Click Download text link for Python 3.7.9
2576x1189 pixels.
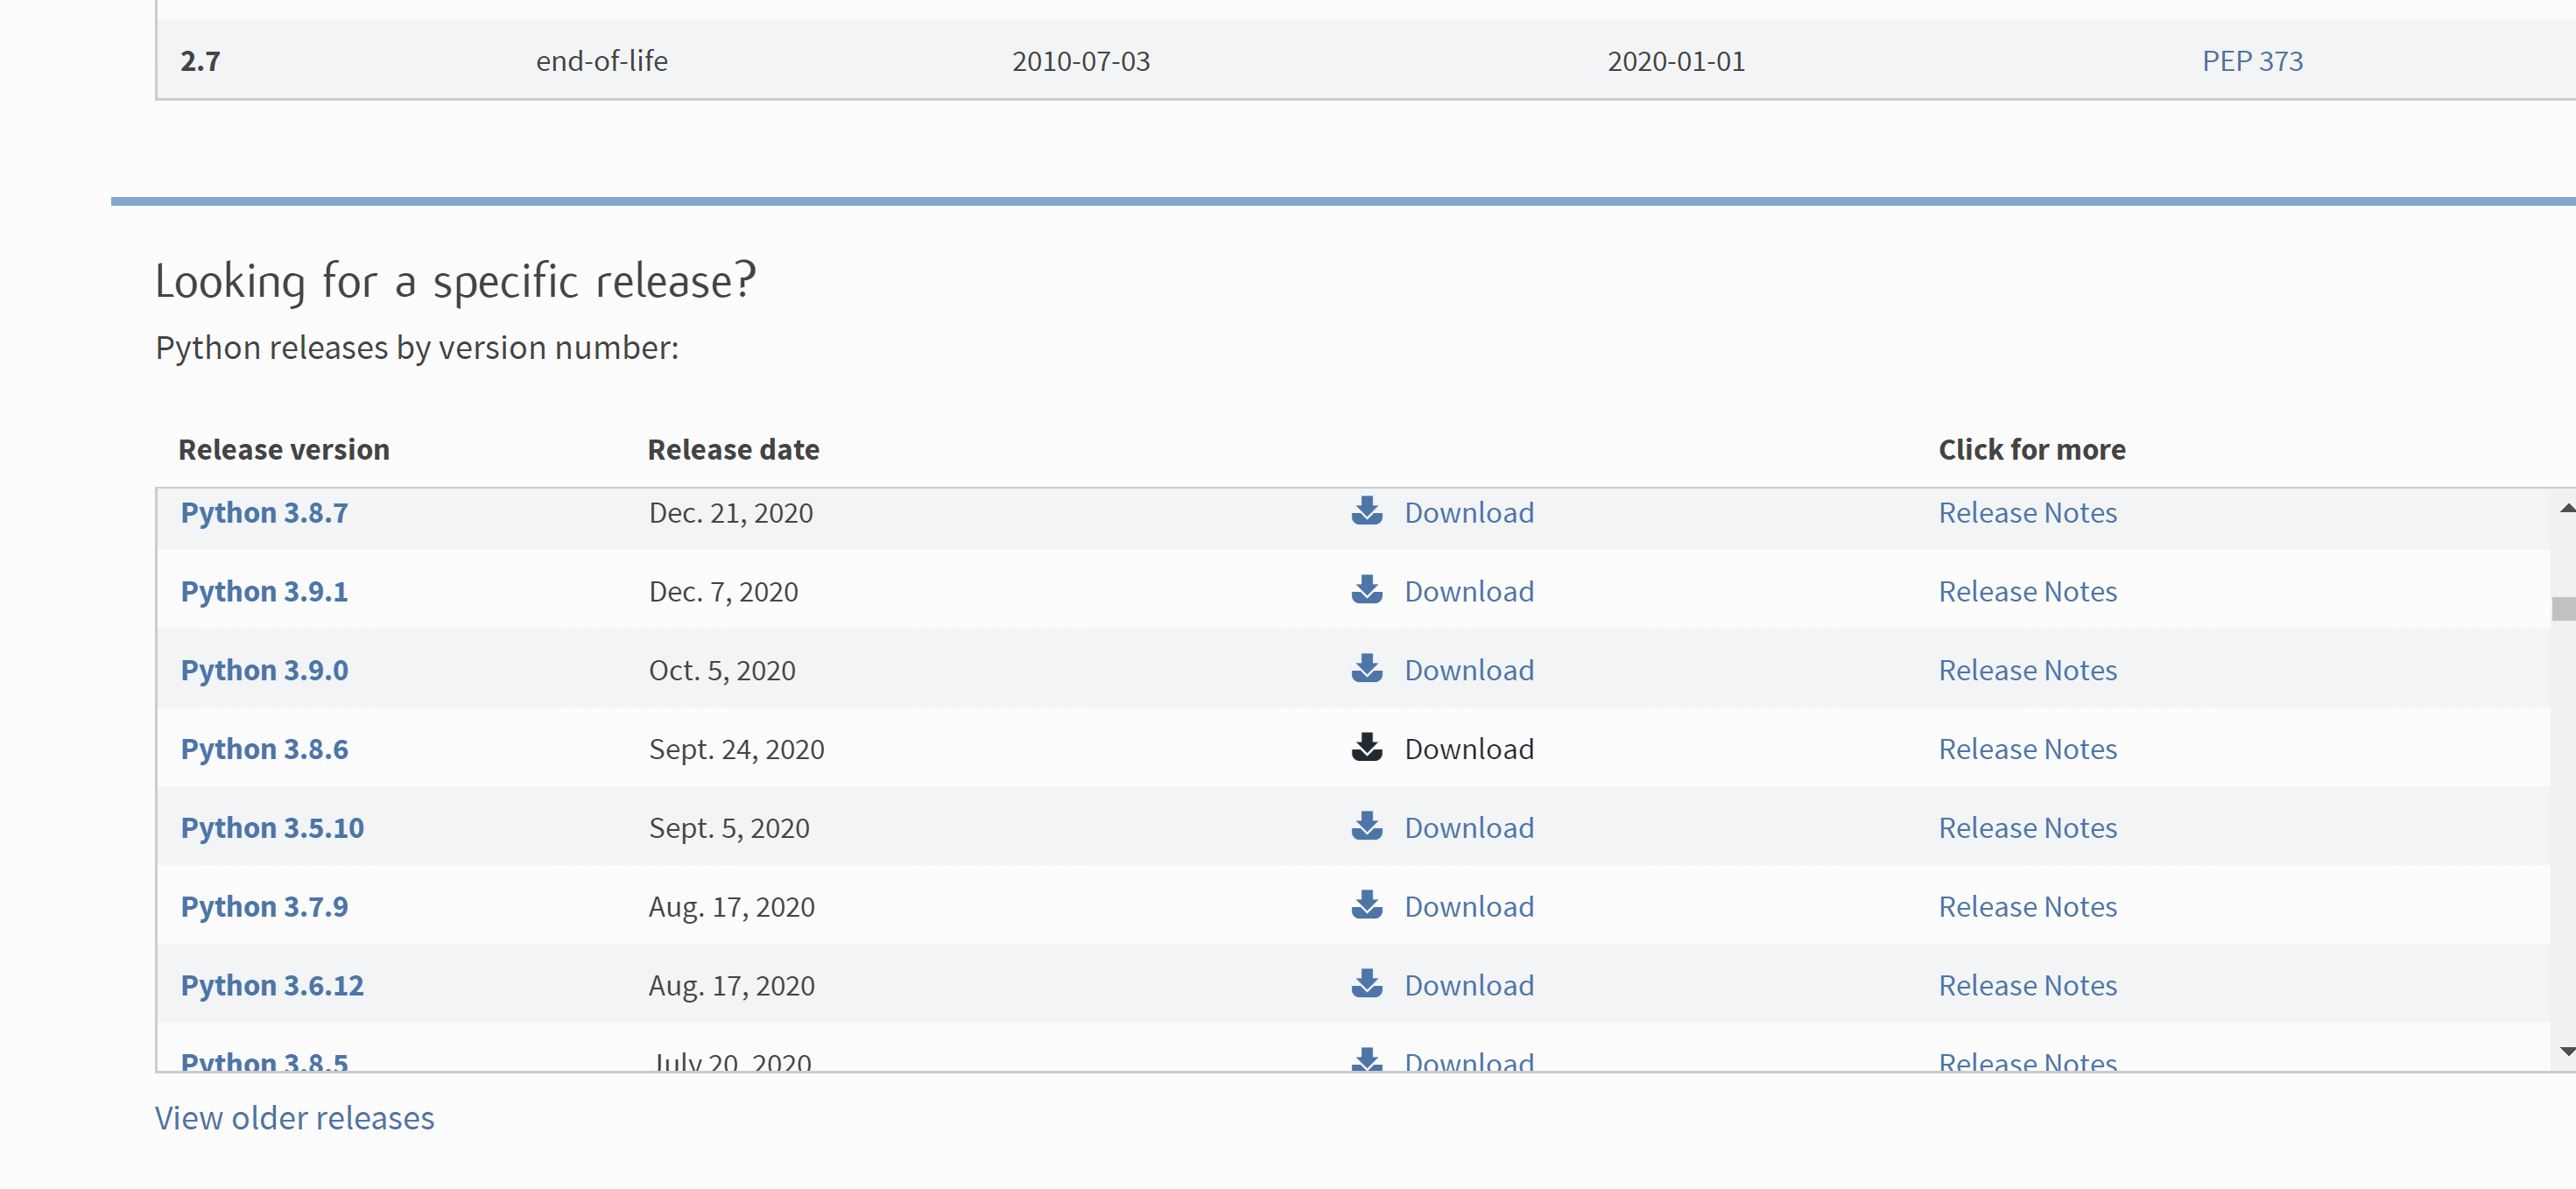click(x=1469, y=908)
